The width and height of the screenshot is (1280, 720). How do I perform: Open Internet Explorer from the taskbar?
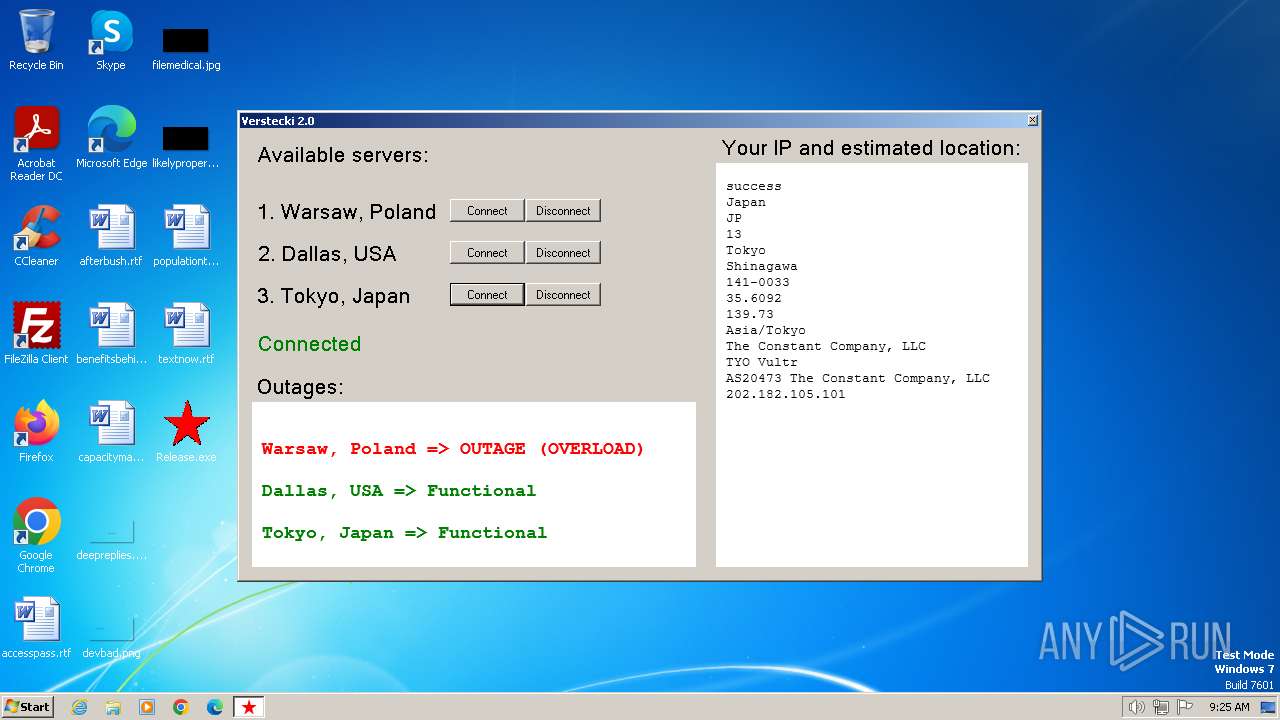[79, 707]
